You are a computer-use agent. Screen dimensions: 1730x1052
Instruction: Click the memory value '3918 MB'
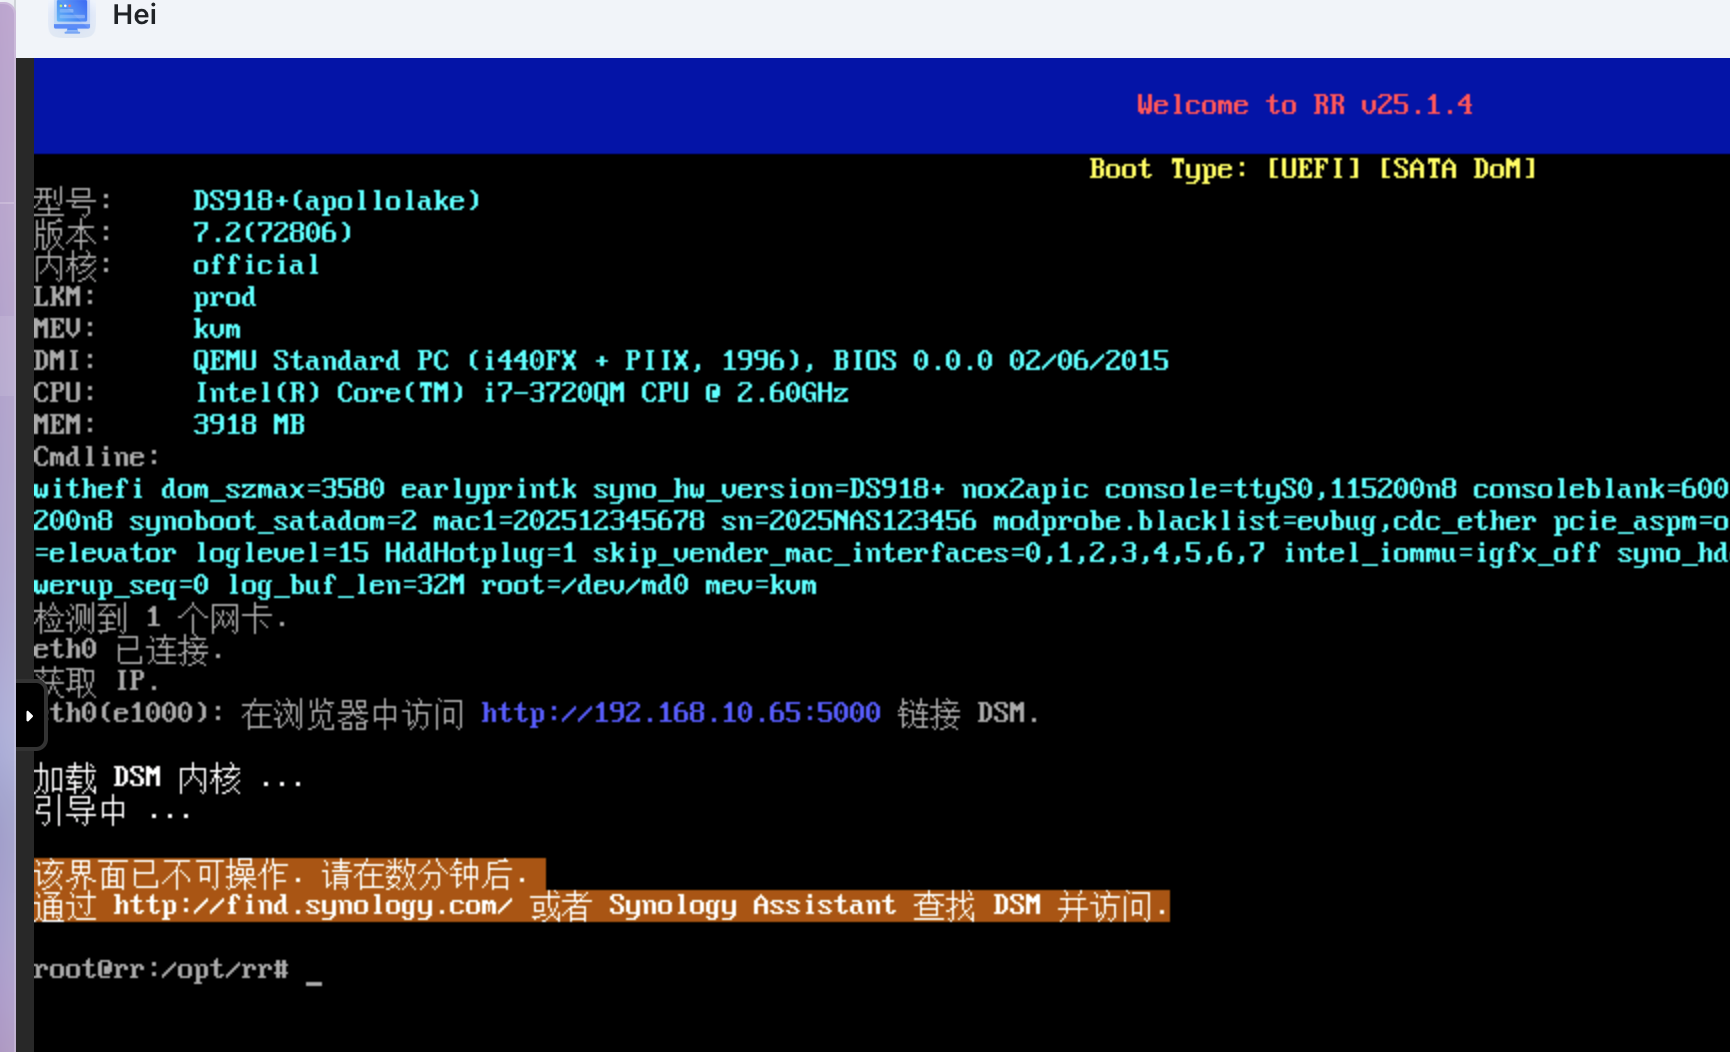[249, 425]
